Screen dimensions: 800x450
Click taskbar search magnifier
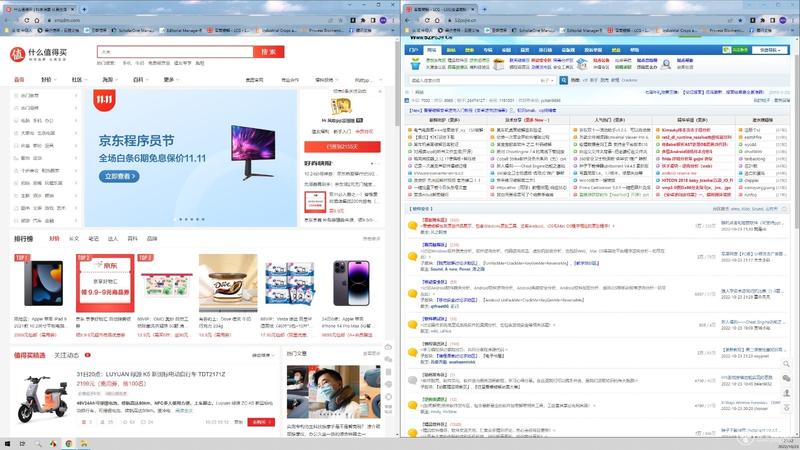point(38,444)
